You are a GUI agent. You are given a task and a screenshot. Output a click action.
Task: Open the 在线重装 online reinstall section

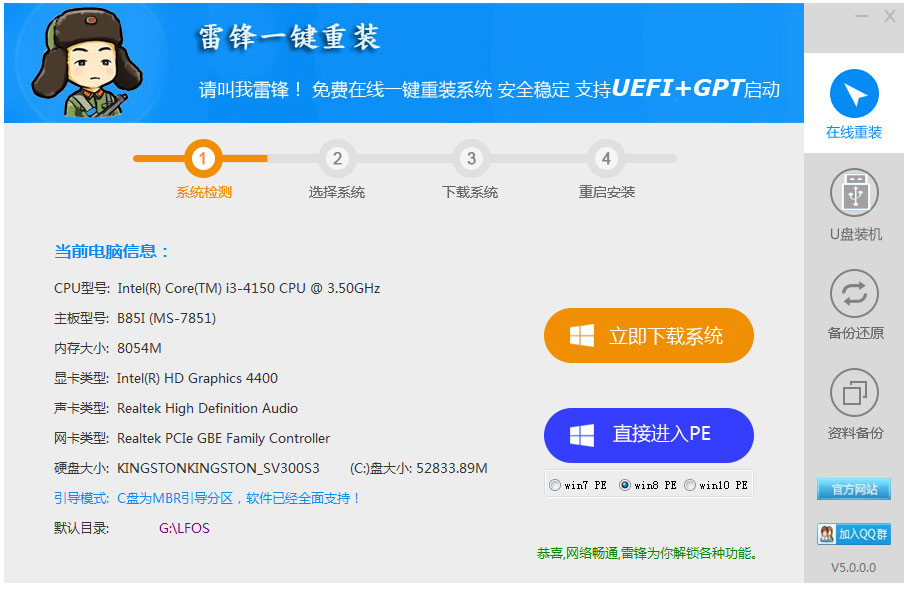point(853,104)
